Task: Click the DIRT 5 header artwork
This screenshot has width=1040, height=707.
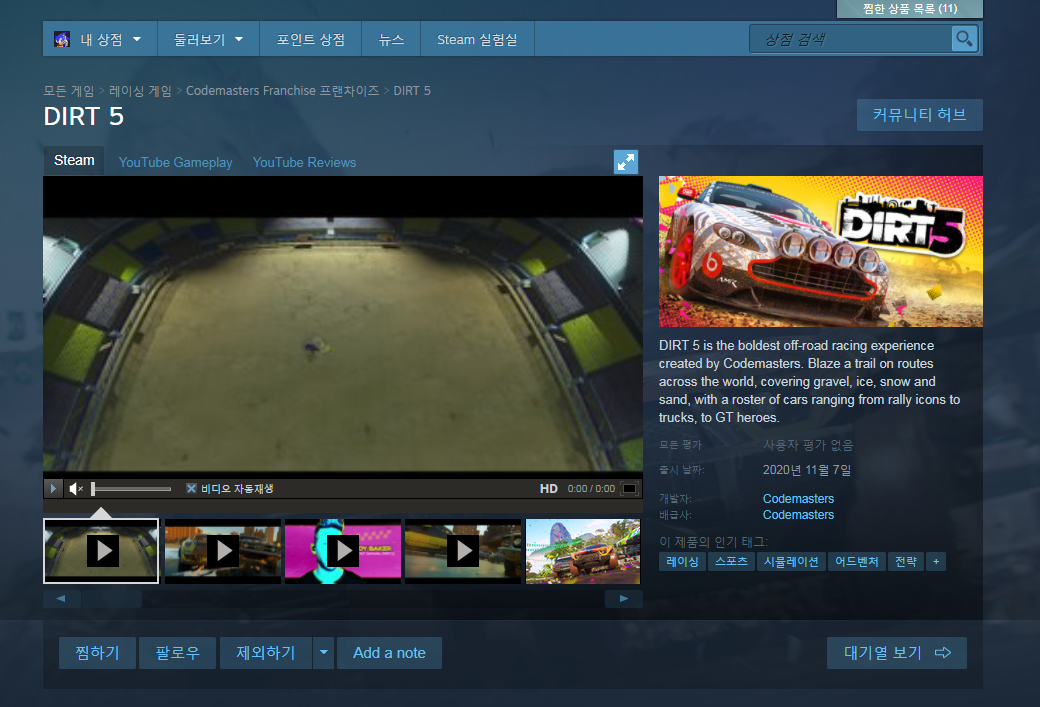Action: coord(820,251)
